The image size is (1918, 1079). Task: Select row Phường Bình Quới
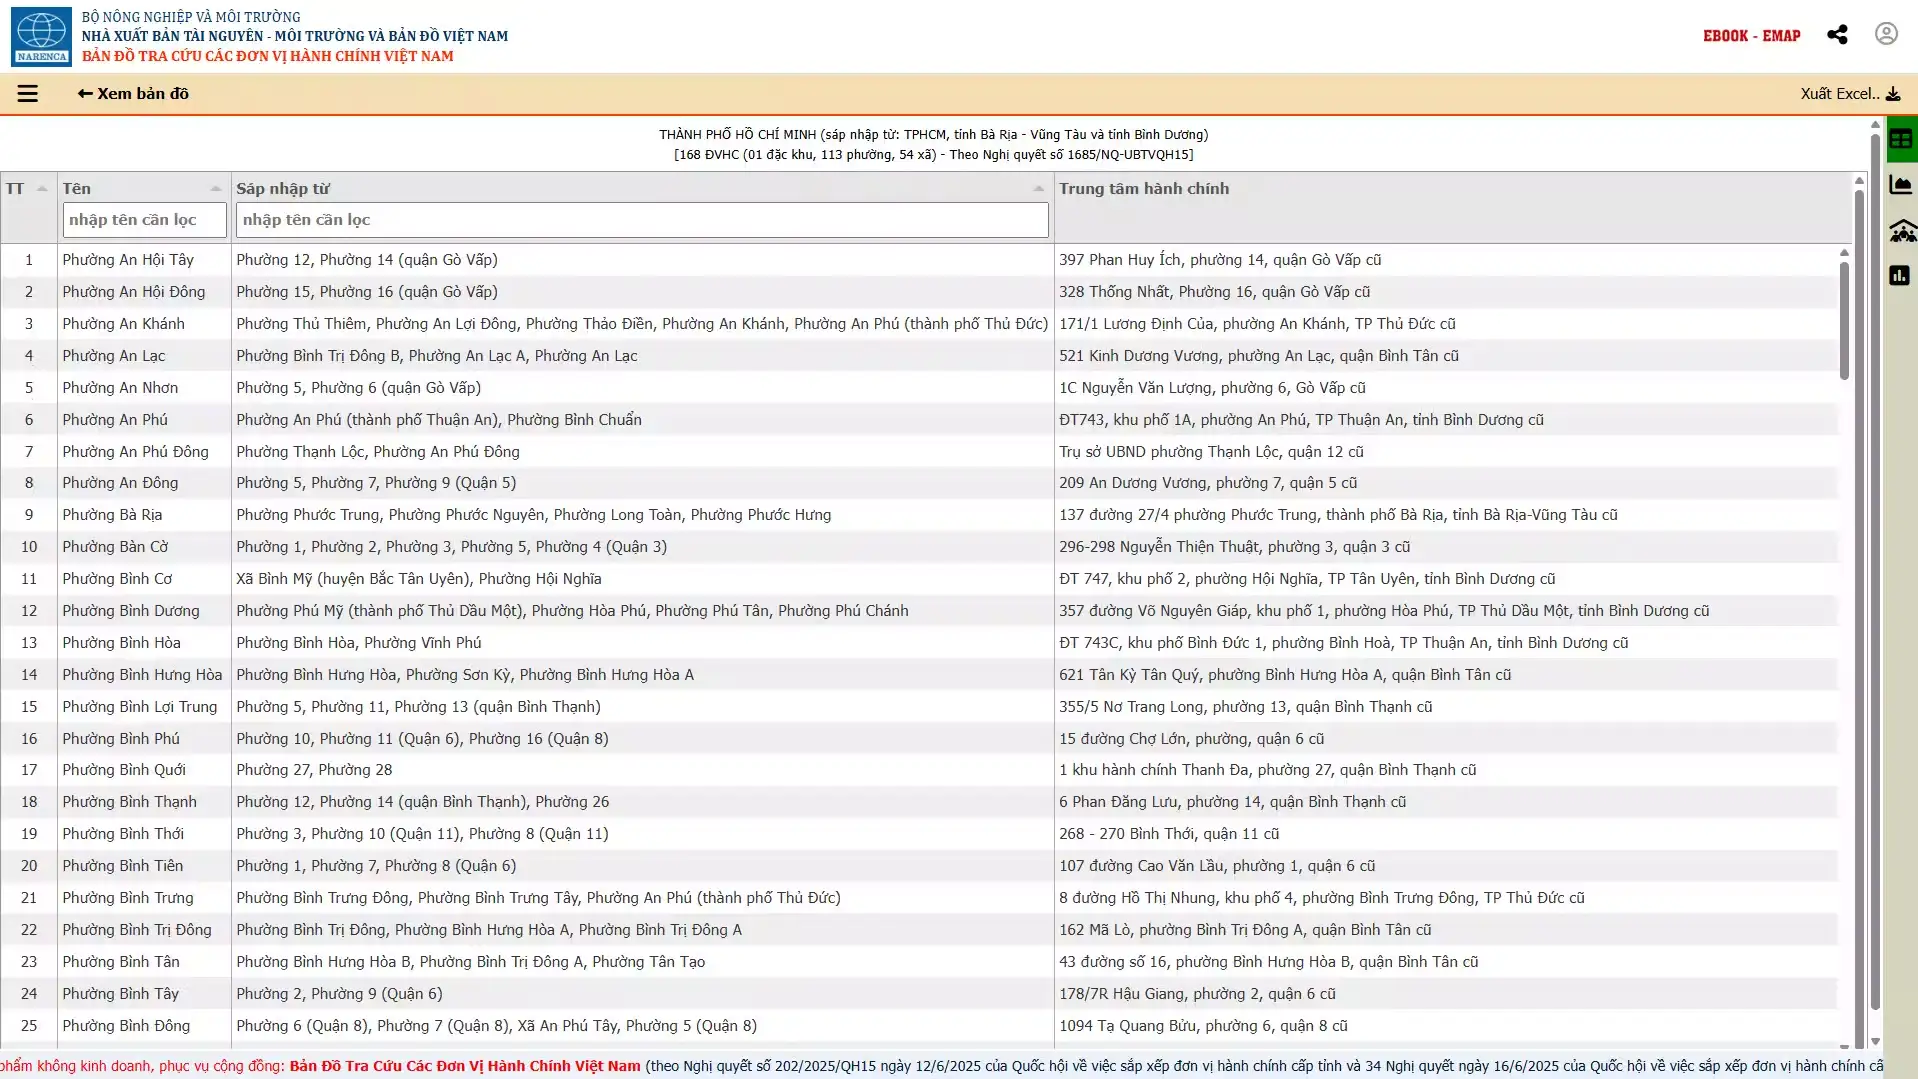pos(919,770)
